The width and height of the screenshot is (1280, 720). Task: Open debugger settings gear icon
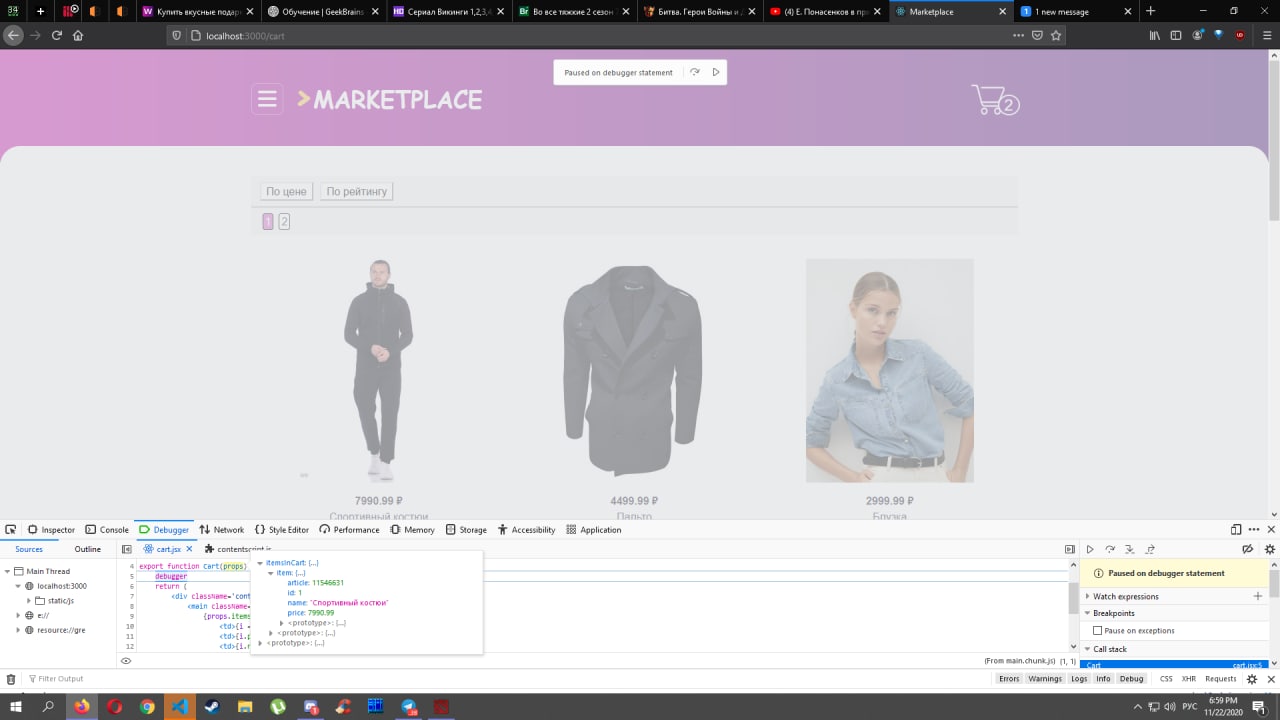(x=1270, y=549)
